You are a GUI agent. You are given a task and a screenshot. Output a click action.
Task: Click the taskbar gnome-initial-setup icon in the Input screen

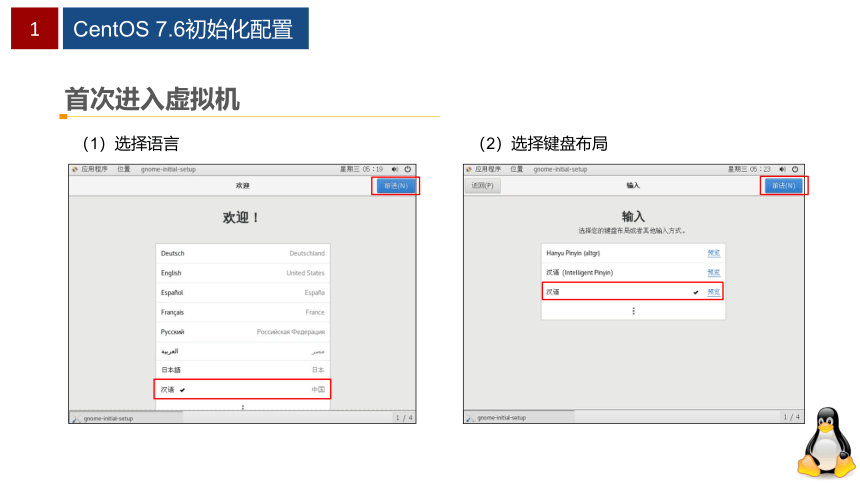470,418
